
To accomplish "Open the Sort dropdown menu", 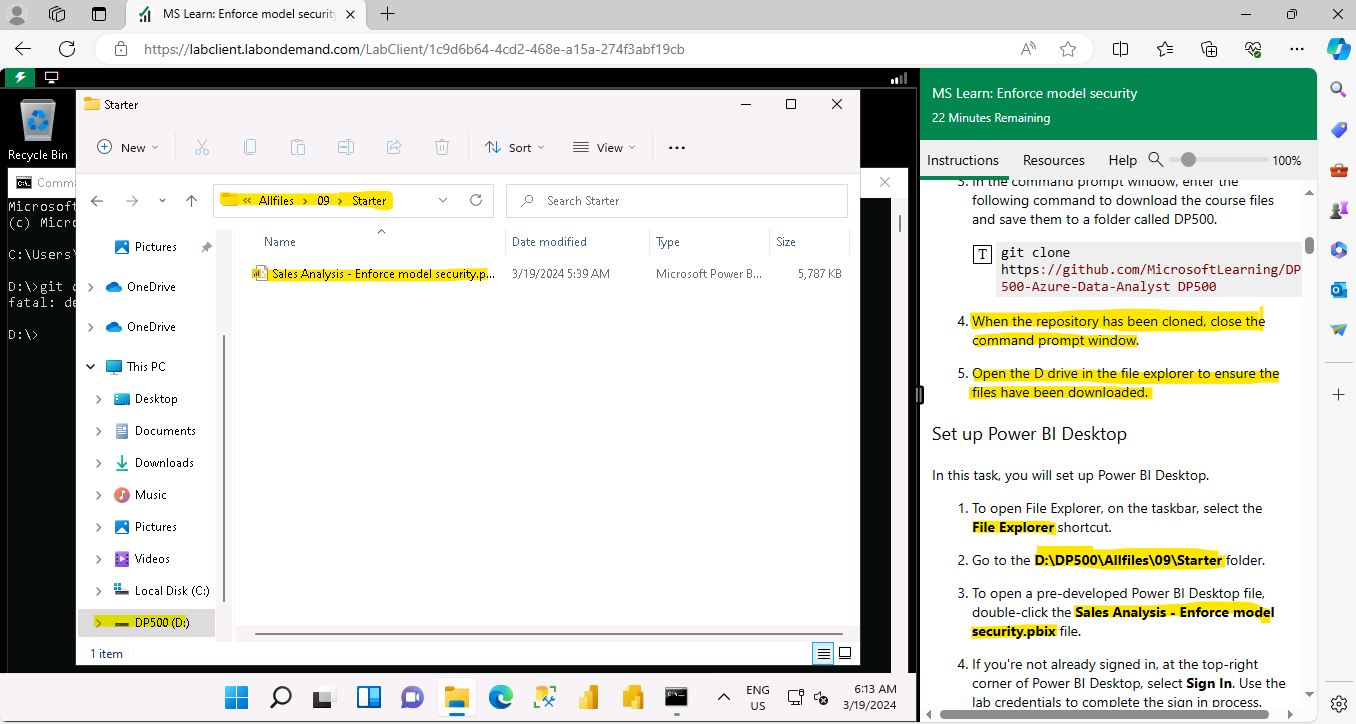I will point(515,147).
